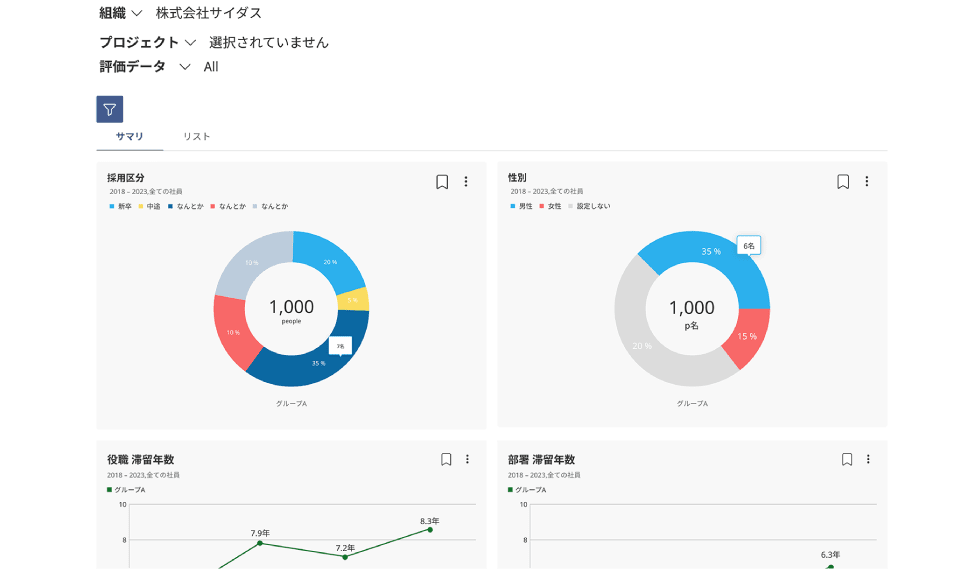Viewport: 963px width, 569px height.
Task: Click the 選択されていません project value
Action: (269, 42)
